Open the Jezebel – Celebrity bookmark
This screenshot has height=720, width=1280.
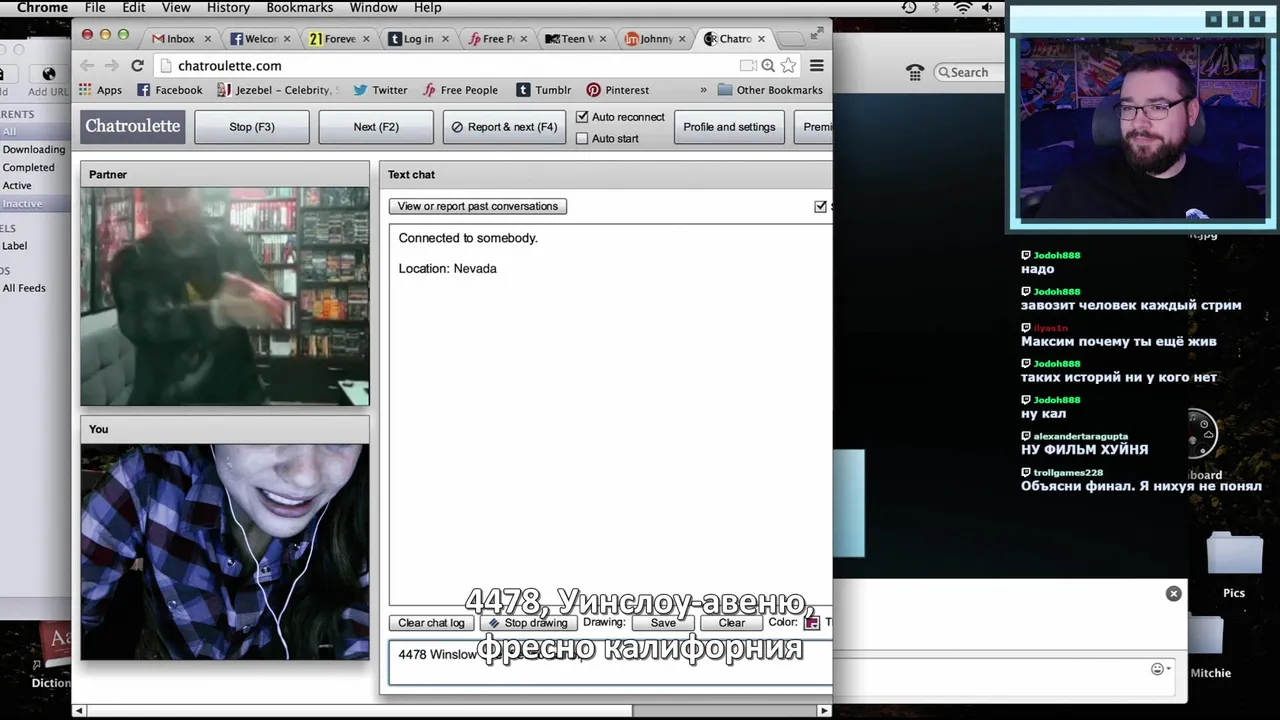[279, 90]
